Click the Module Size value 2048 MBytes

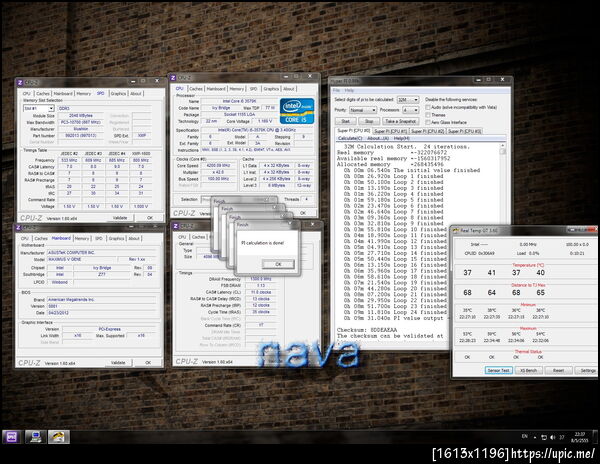click(x=81, y=115)
